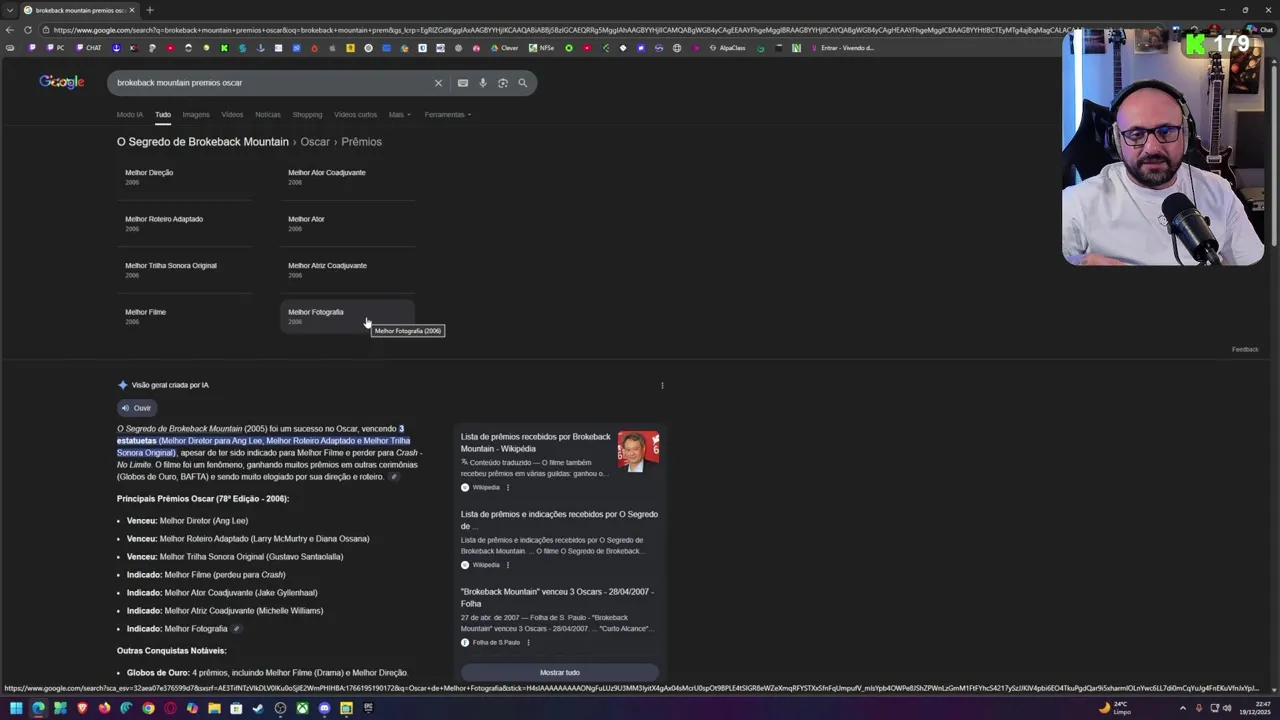
Task: Open Epic Games launcher from the taskbar
Action: point(368,708)
